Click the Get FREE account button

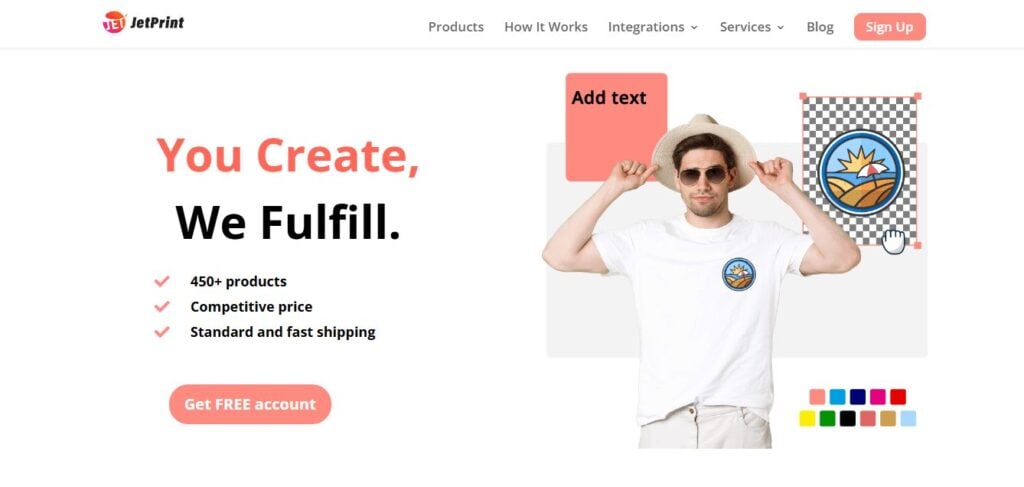coord(250,404)
